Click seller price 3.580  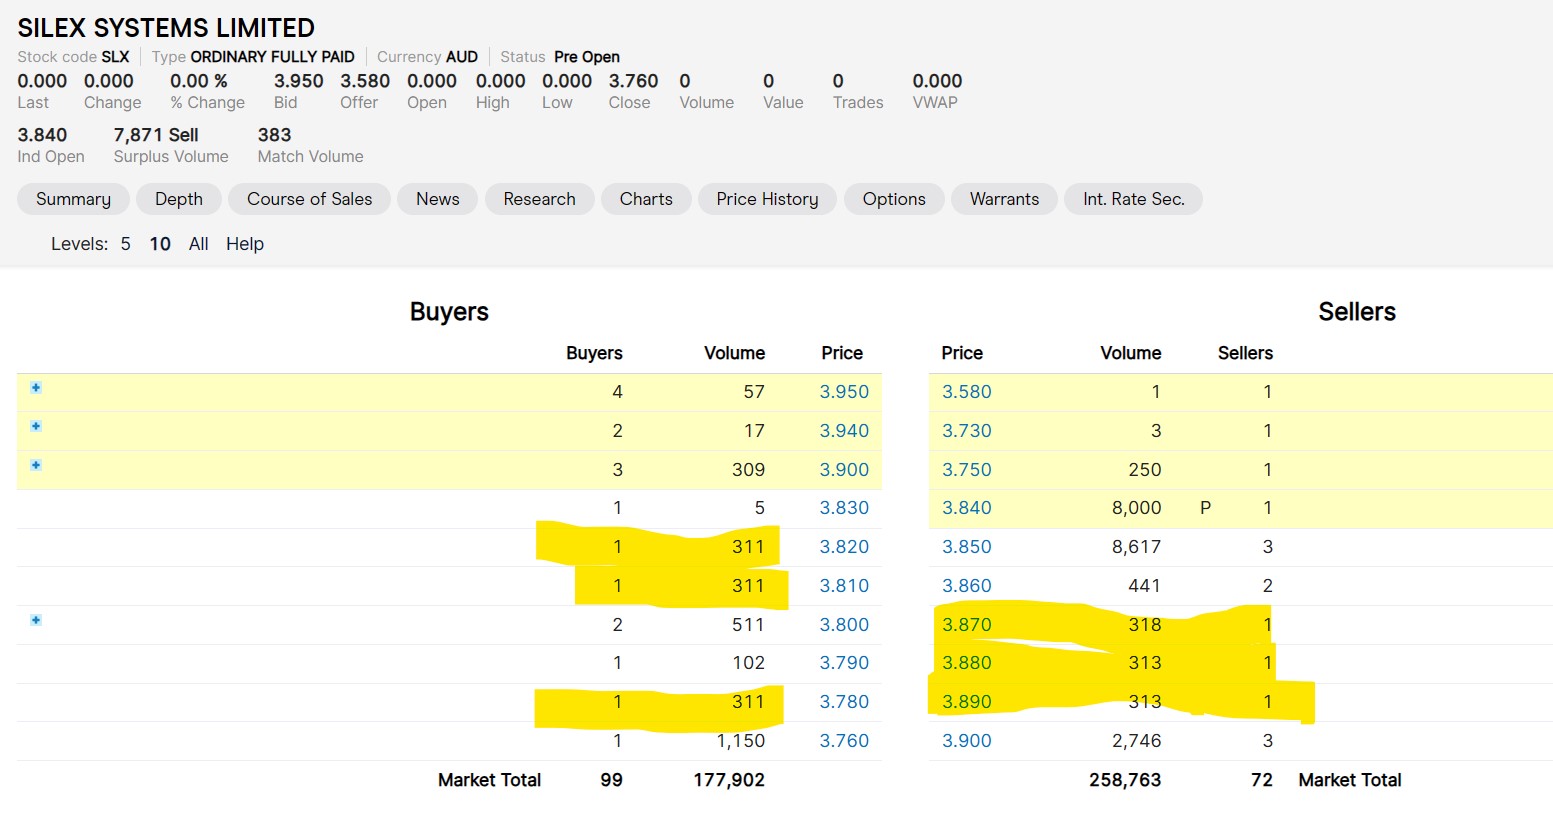click(967, 392)
